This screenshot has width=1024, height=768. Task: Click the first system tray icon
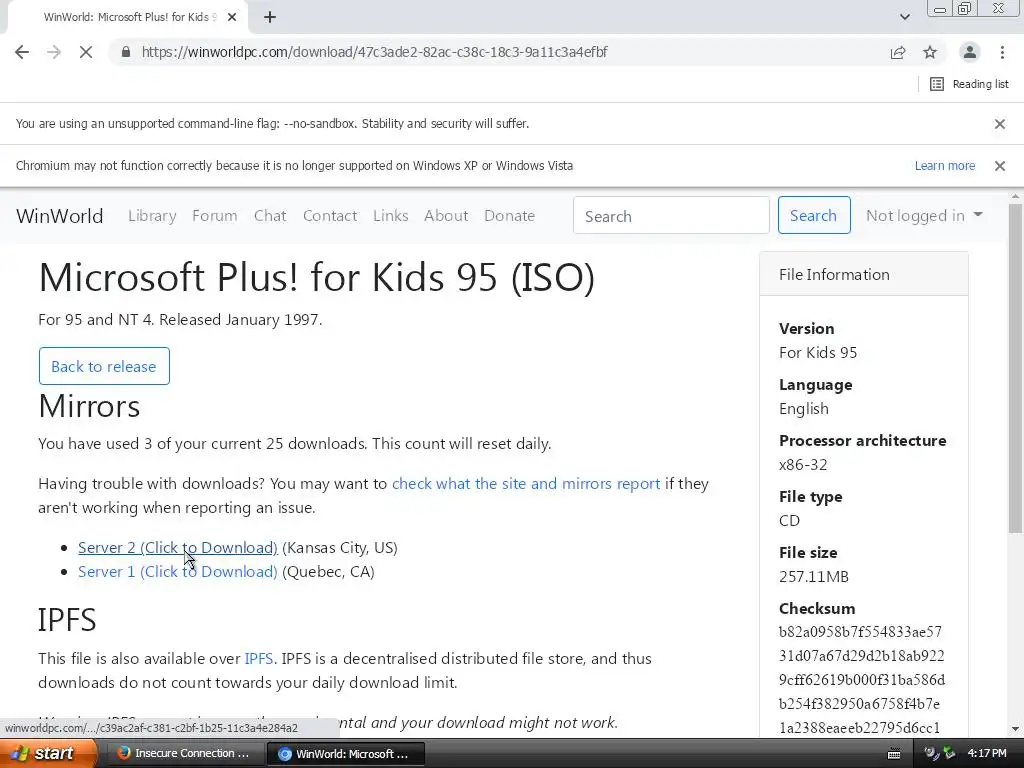pos(931,754)
